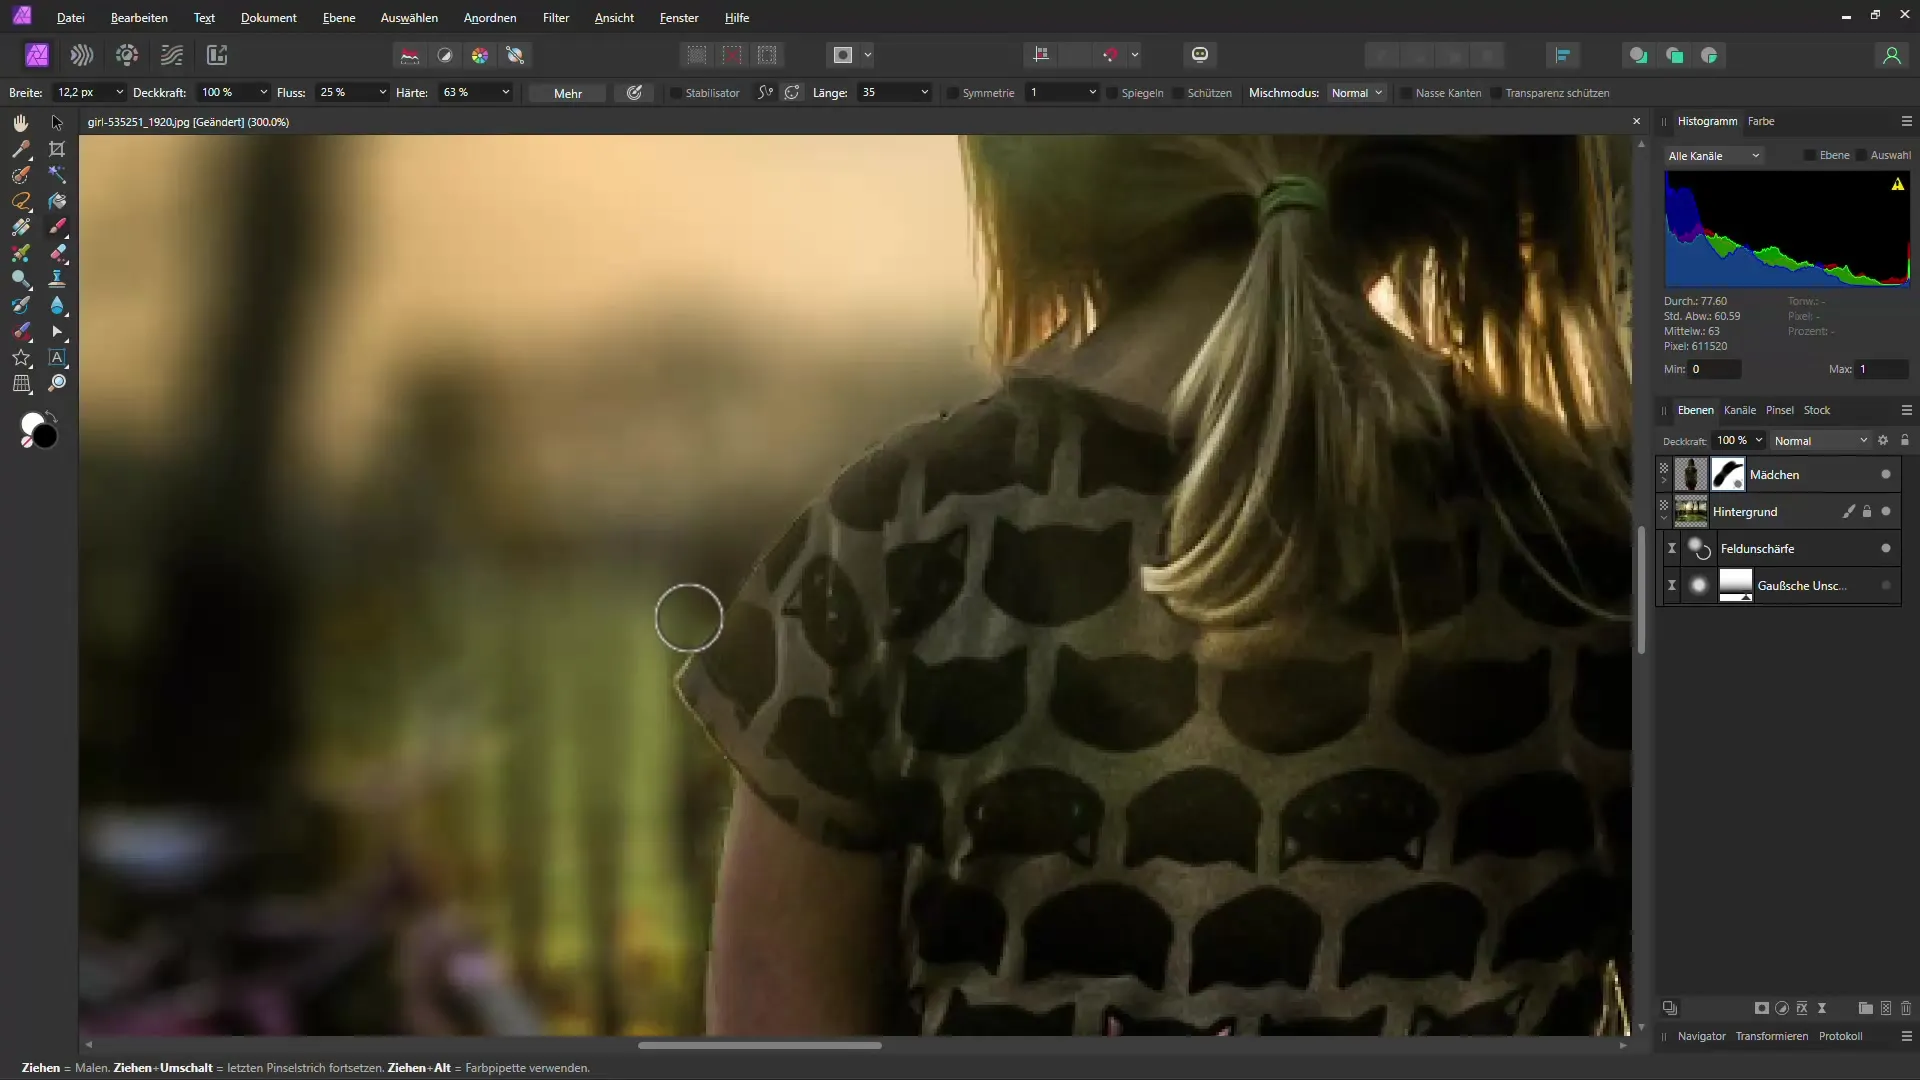This screenshot has height=1080, width=1920.
Task: Click the layer effects fx icon
Action: tap(1802, 1008)
